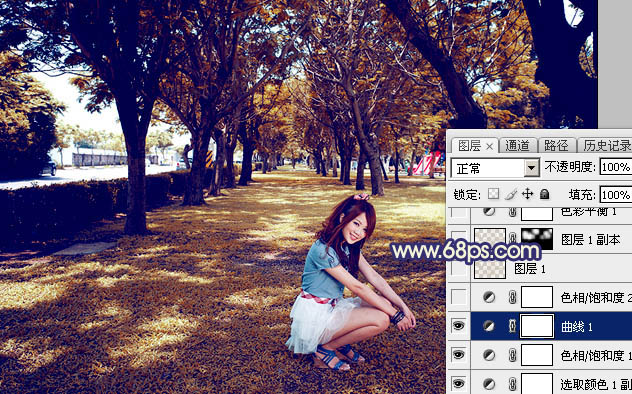The width and height of the screenshot is (632, 394).
Task: Toggle lock all padlock icon
Action: [545, 194]
